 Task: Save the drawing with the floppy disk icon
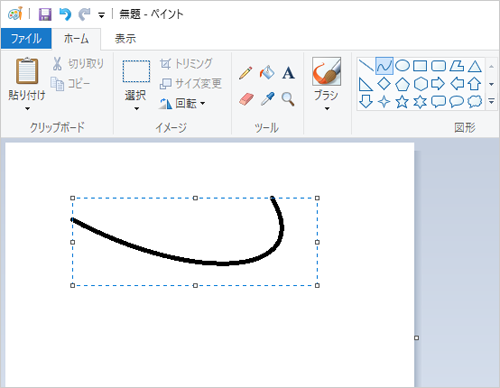(x=45, y=14)
